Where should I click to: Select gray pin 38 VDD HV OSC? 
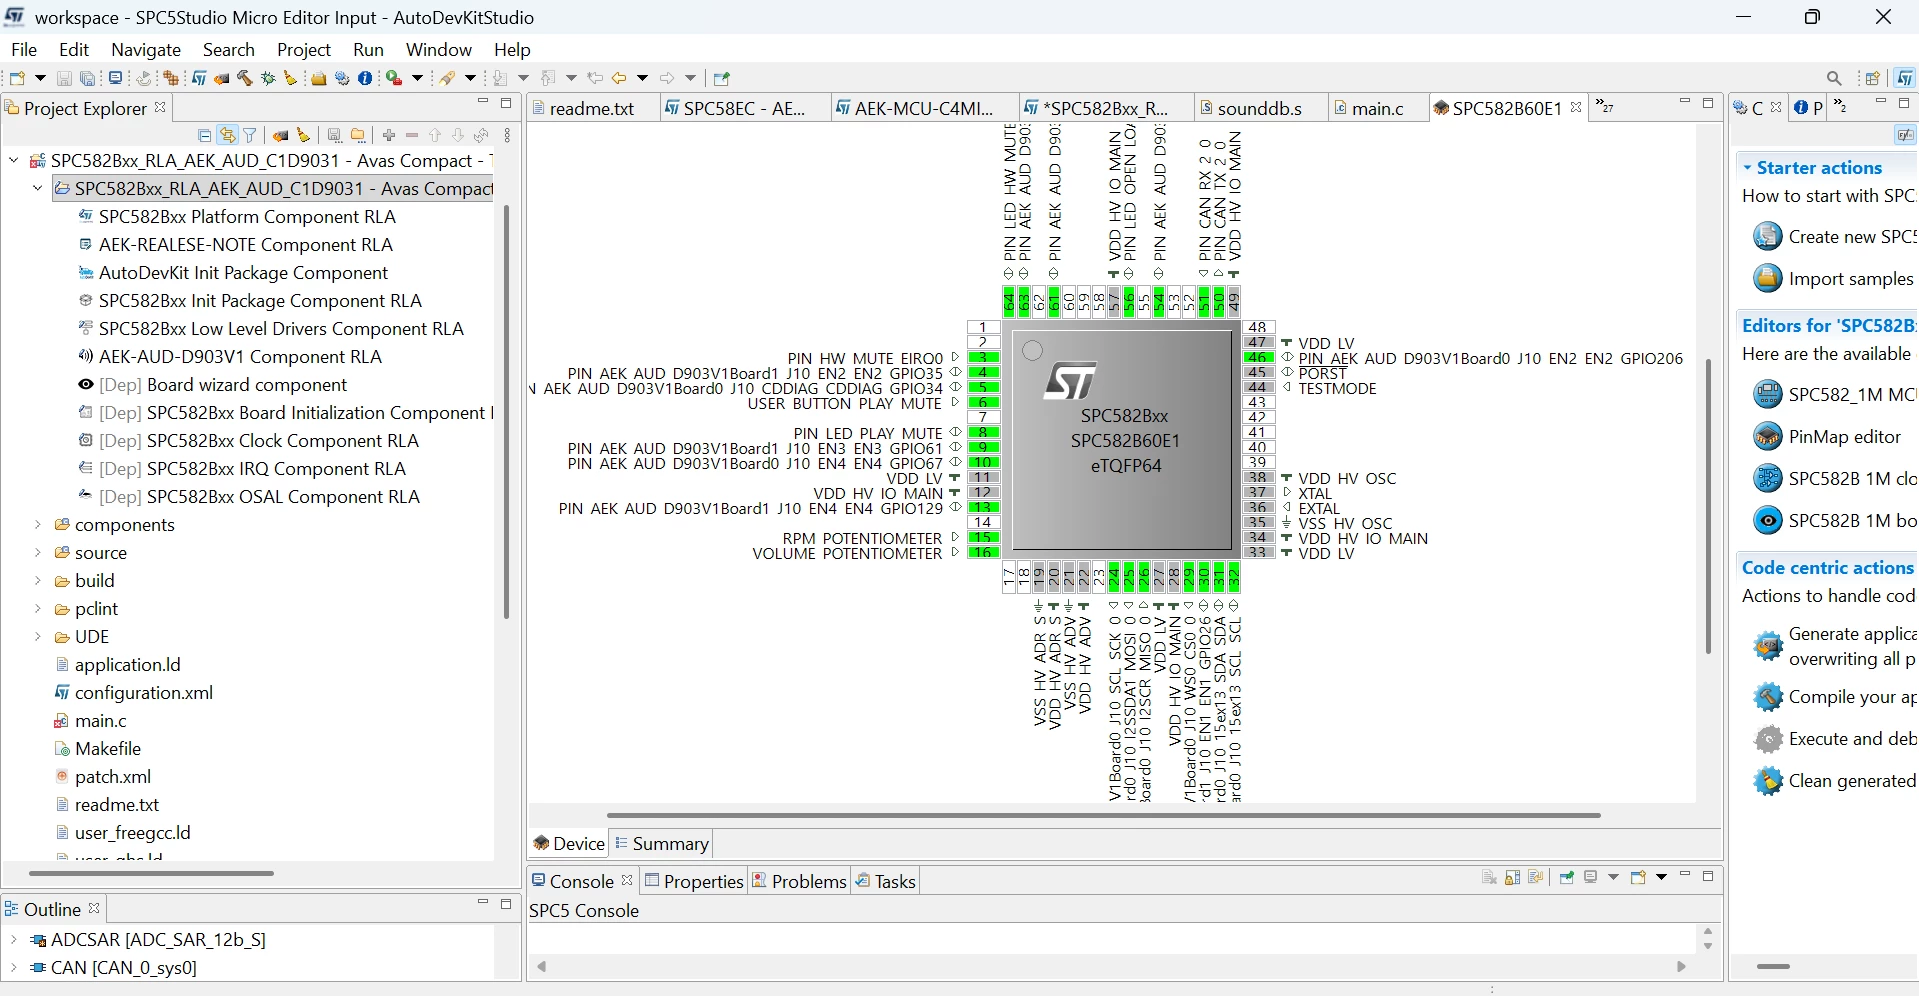pyautogui.click(x=1258, y=478)
